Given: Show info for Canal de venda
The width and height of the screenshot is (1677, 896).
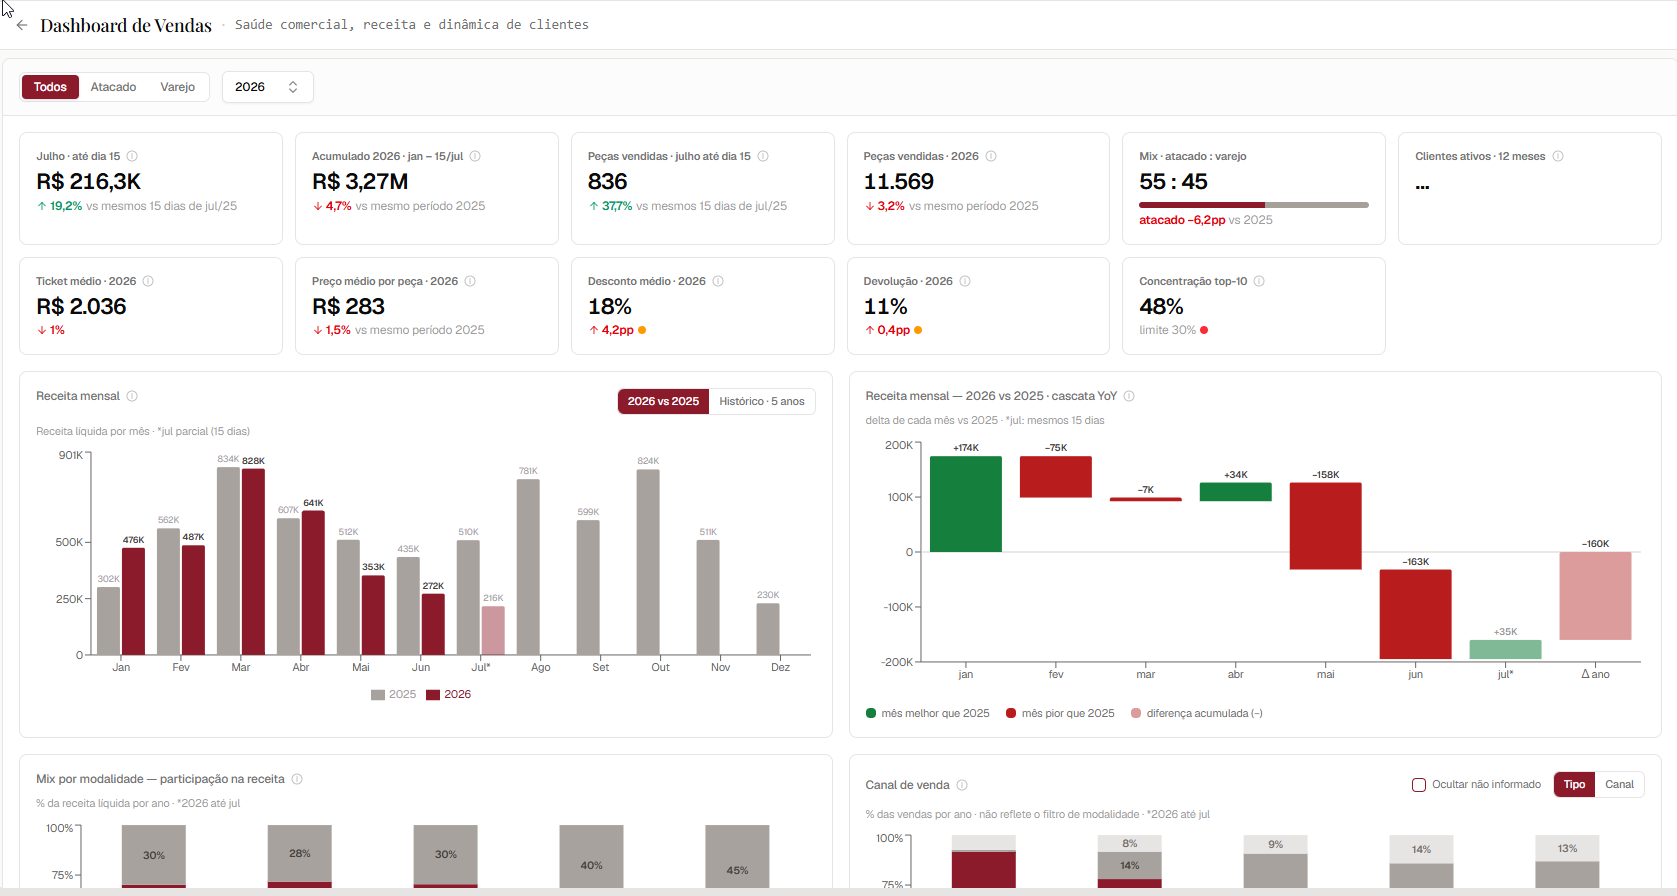Looking at the screenshot, I should [962, 785].
